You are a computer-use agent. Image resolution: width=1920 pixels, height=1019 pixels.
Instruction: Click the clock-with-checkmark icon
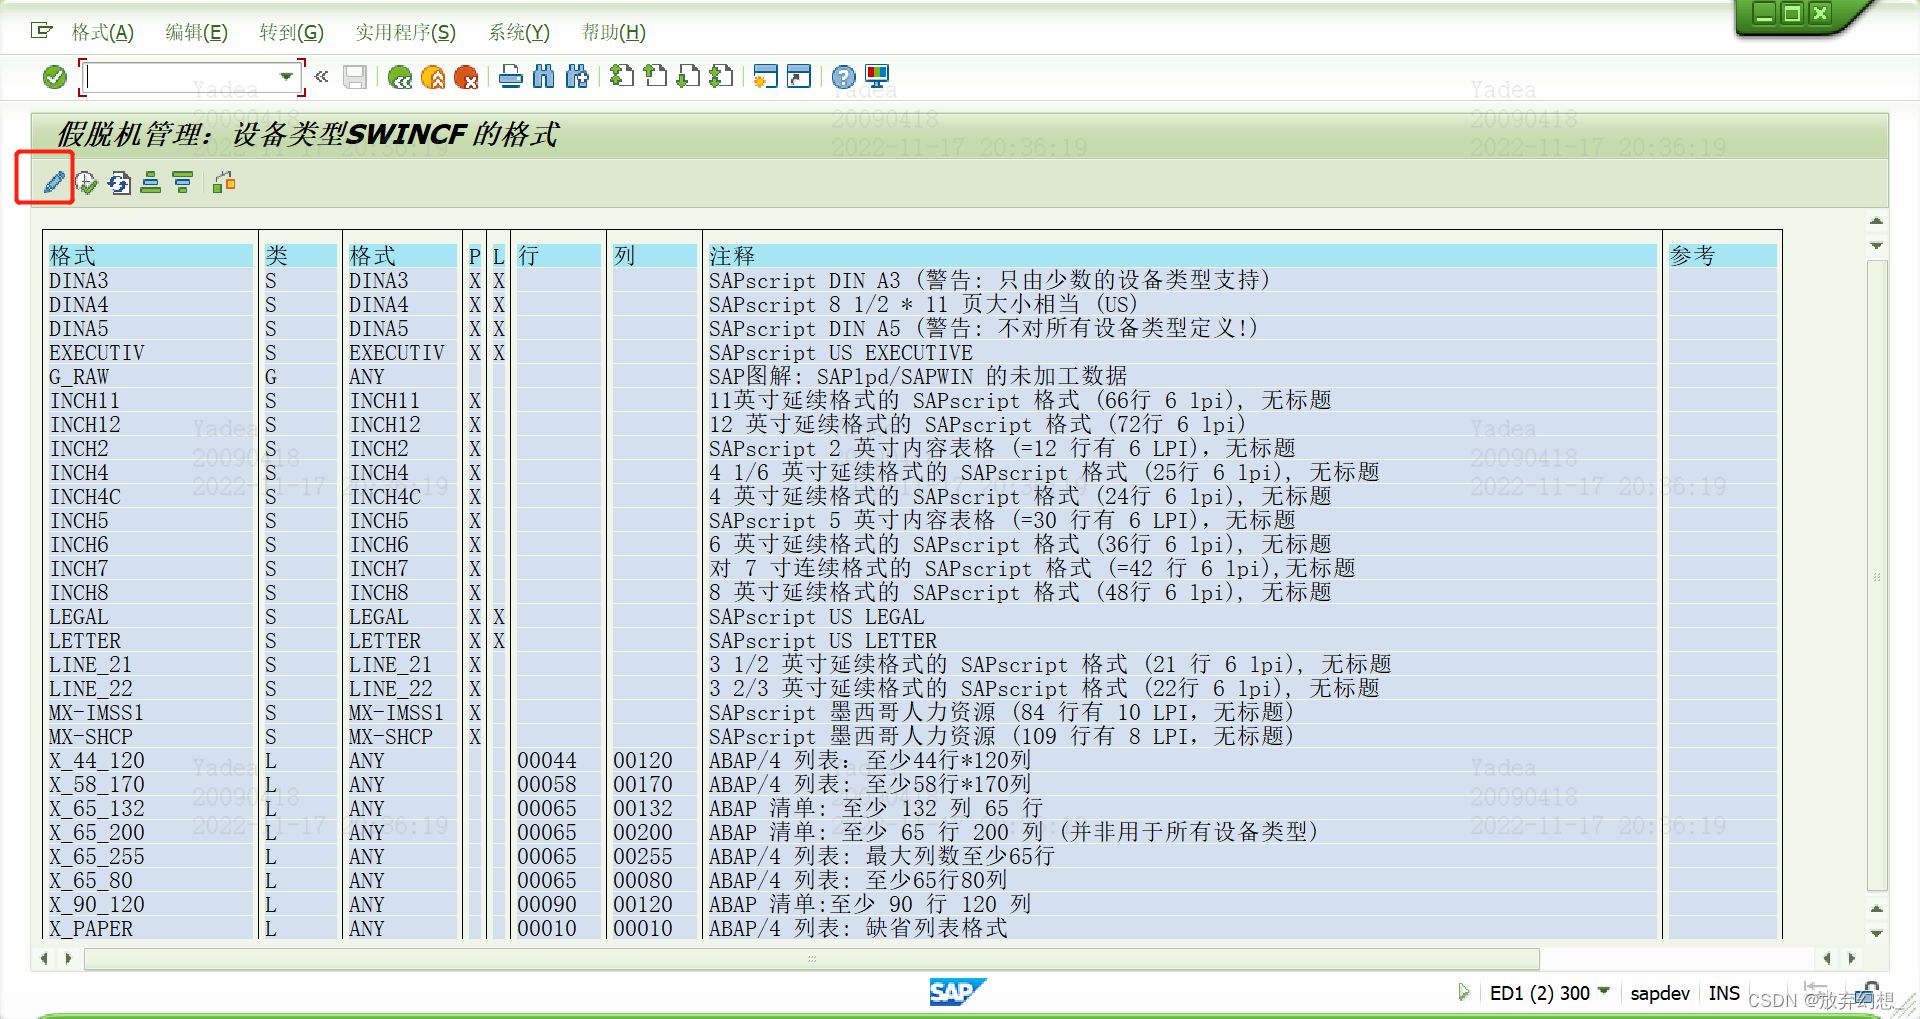[x=86, y=182]
